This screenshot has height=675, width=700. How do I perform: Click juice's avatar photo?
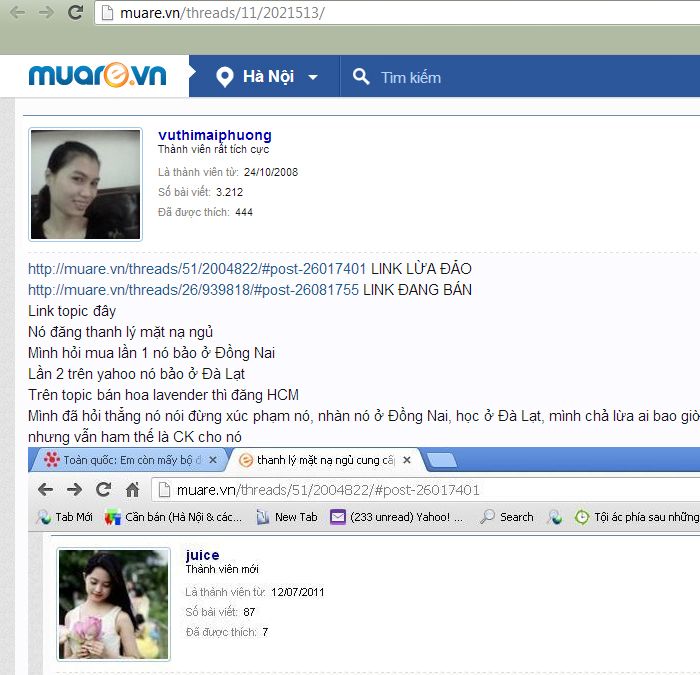point(113,604)
